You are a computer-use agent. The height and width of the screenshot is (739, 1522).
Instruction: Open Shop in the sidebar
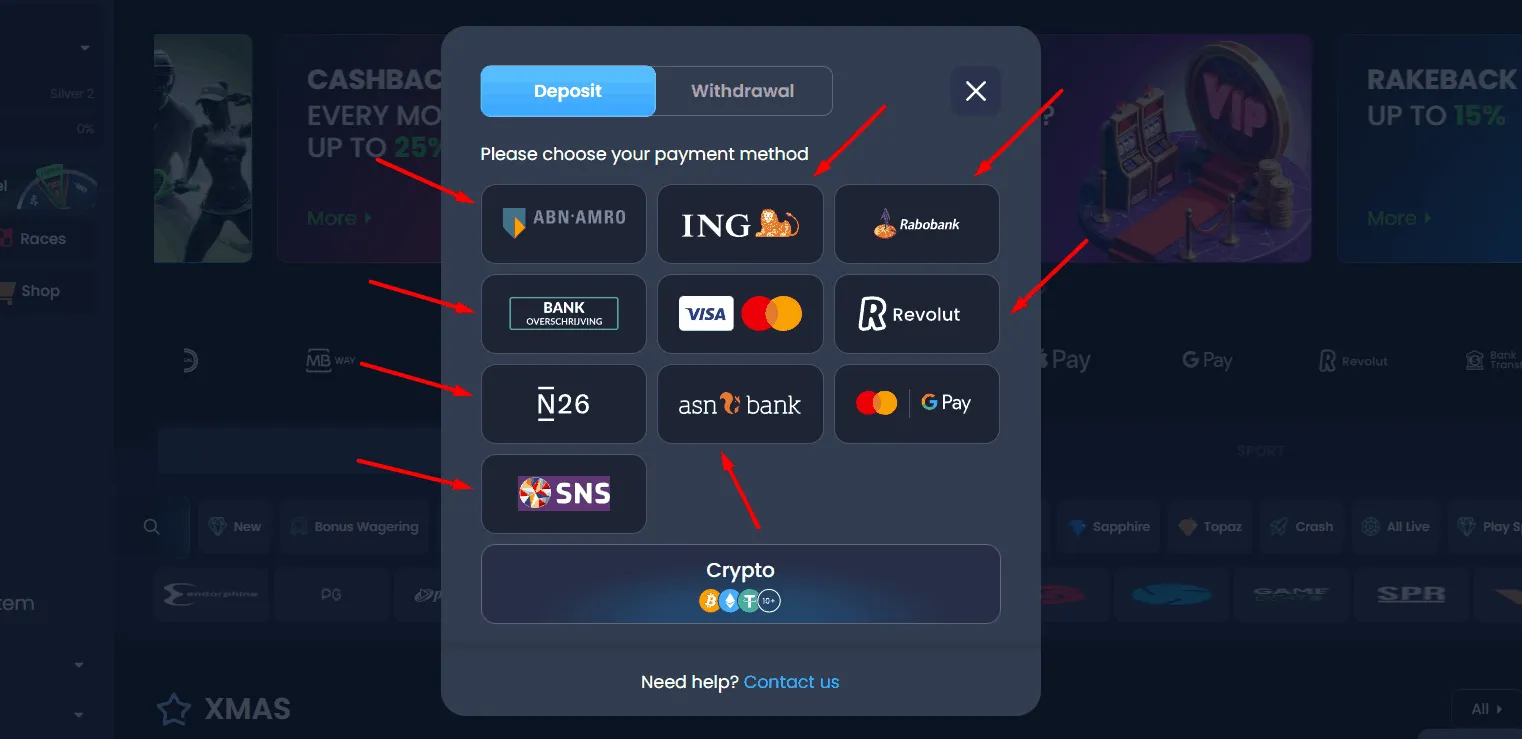[x=40, y=291]
